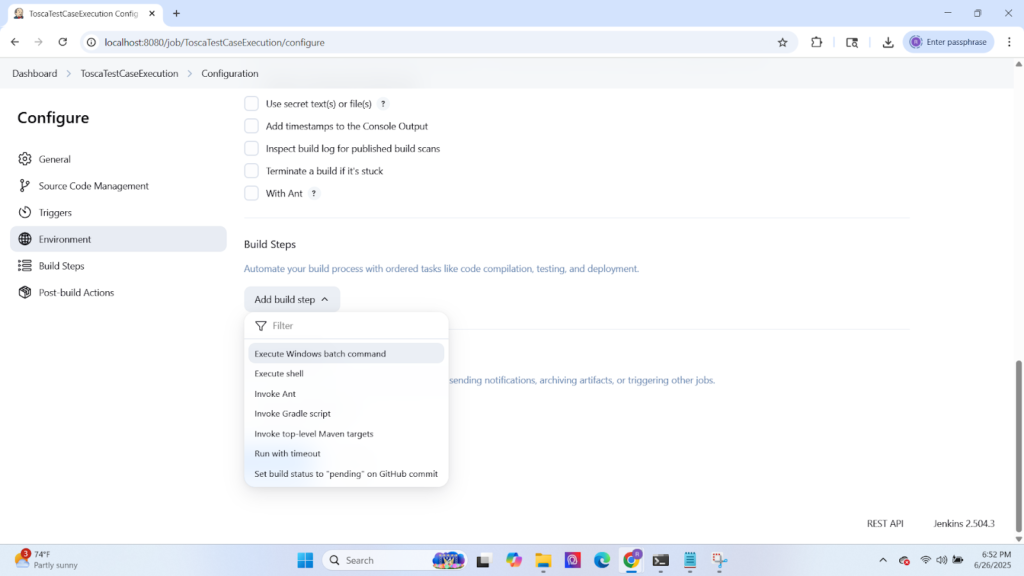Screen dimensions: 1024x576
Task: Check Terminate a build if it's stuck
Action: (x=251, y=170)
